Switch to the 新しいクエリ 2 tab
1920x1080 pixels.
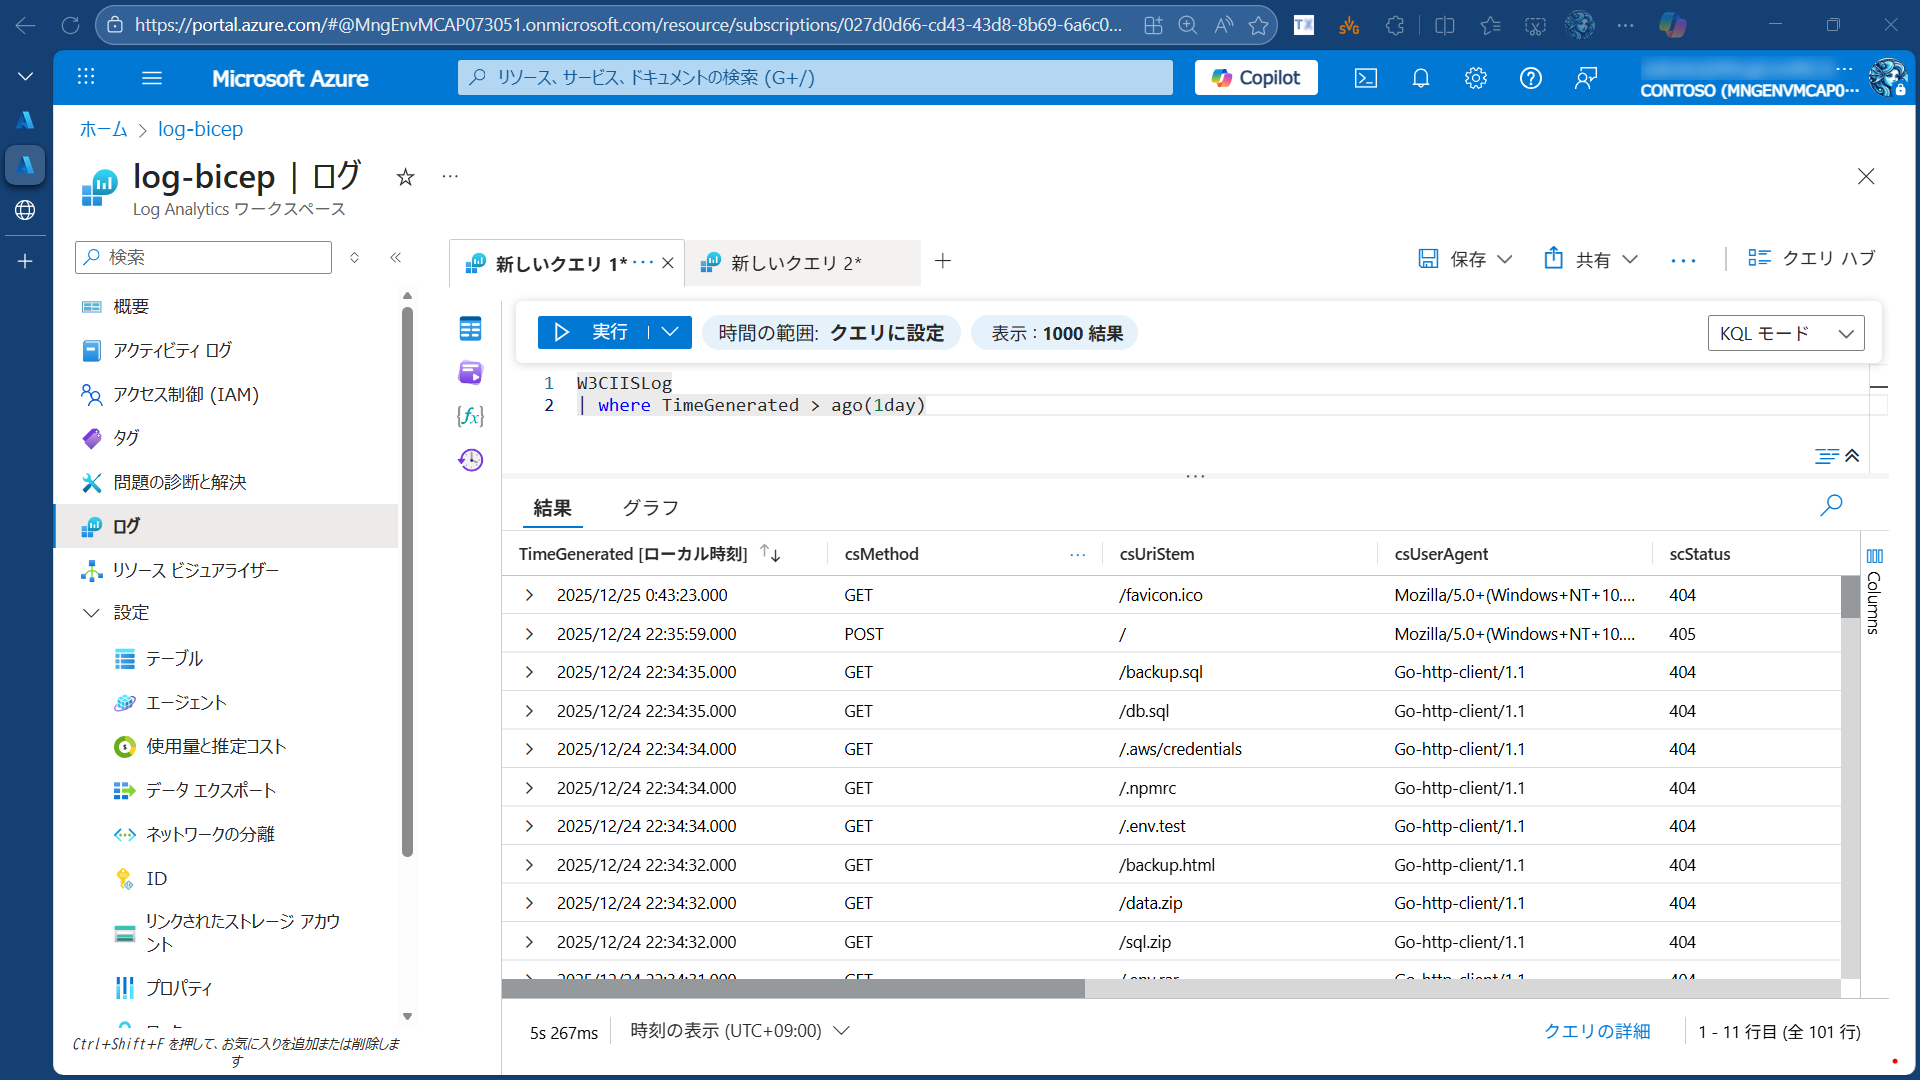pos(795,263)
